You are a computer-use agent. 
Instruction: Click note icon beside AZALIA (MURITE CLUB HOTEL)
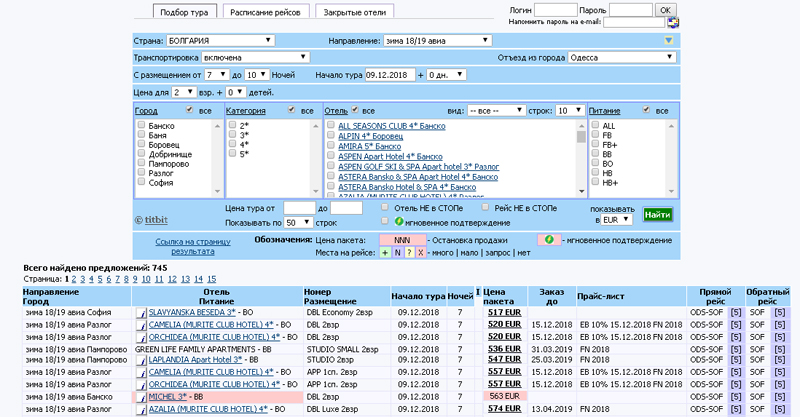click(x=142, y=408)
